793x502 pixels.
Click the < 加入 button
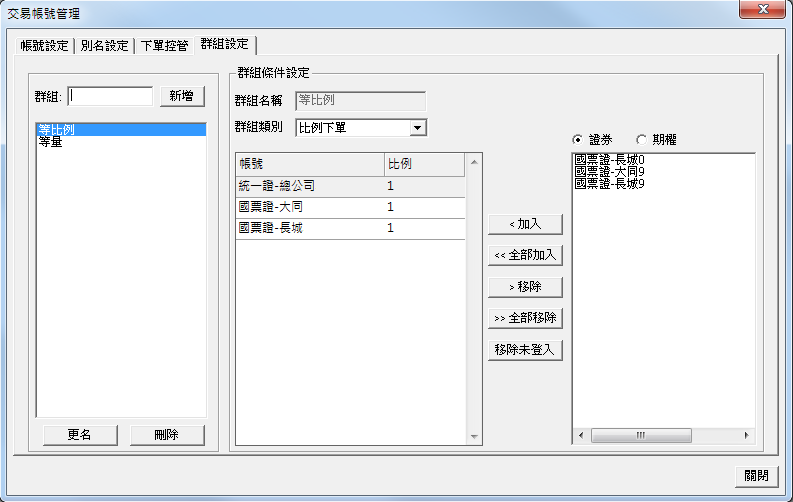coord(525,224)
